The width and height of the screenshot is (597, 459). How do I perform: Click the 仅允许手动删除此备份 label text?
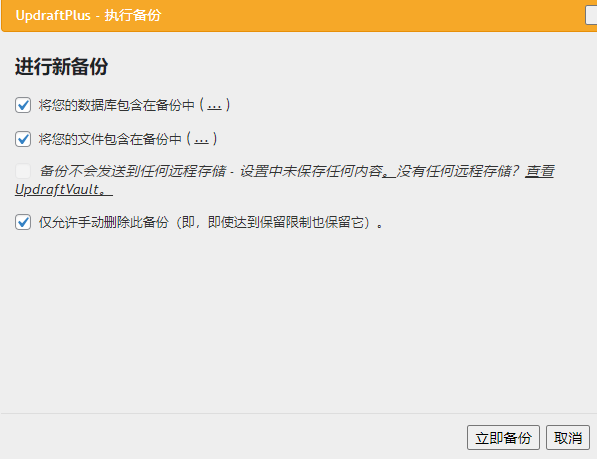coord(103,222)
